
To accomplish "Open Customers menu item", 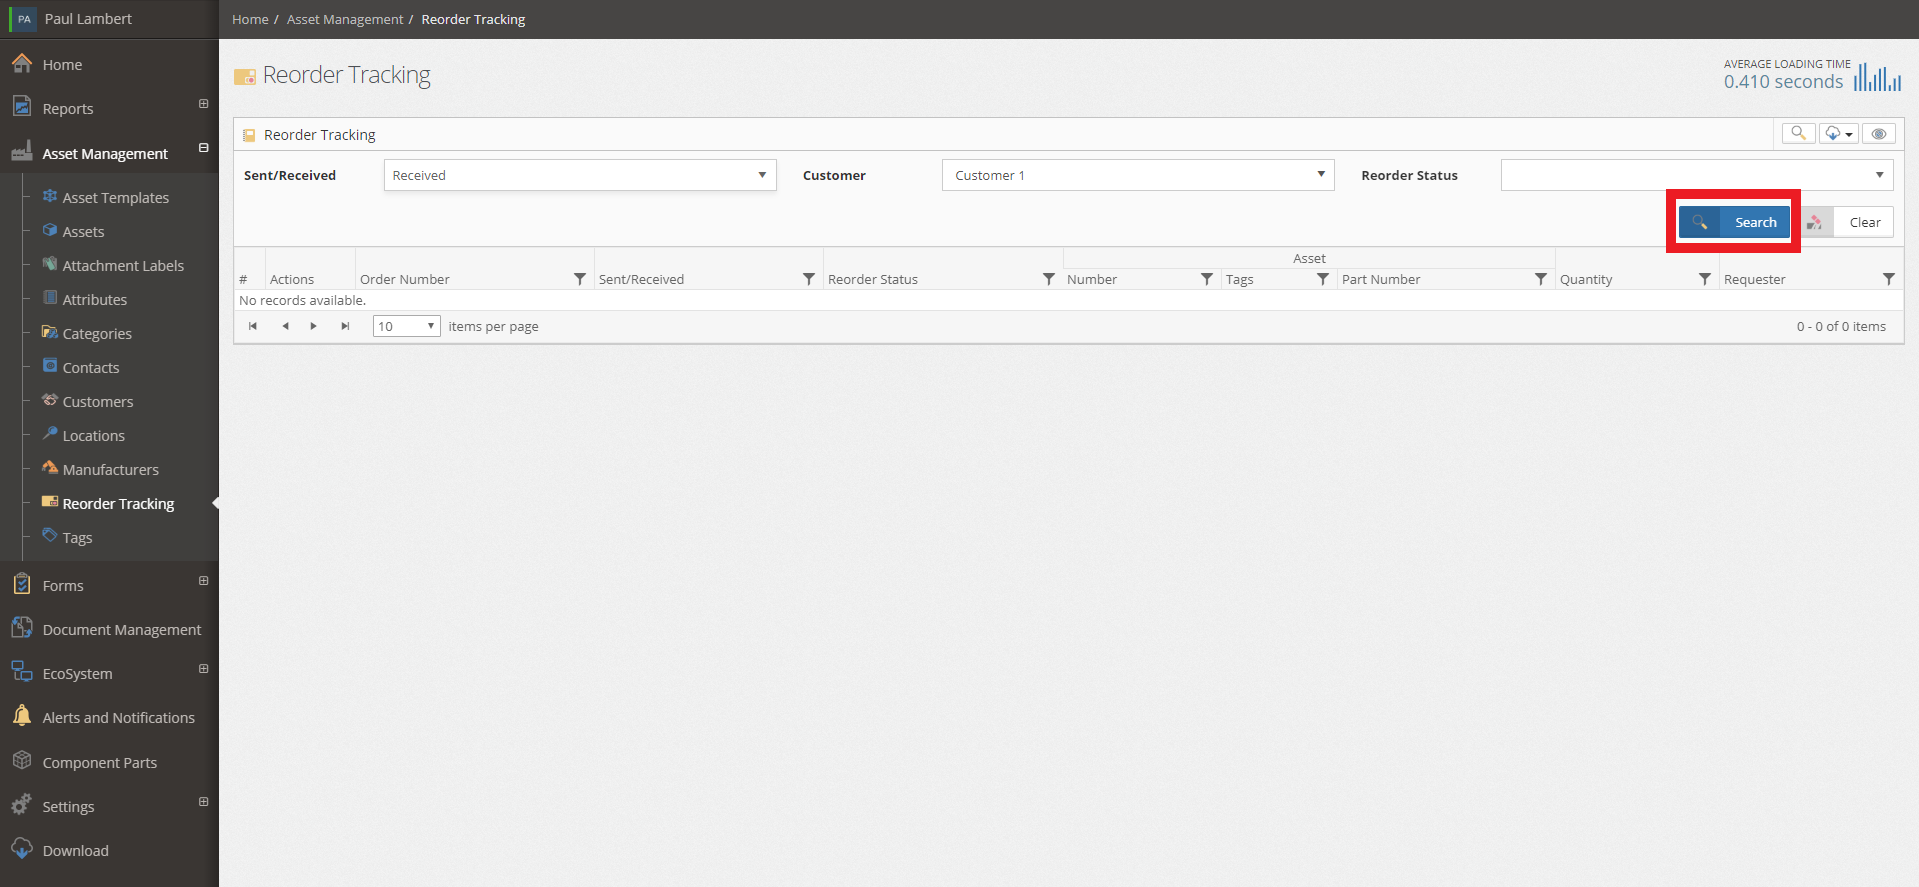I will [98, 402].
